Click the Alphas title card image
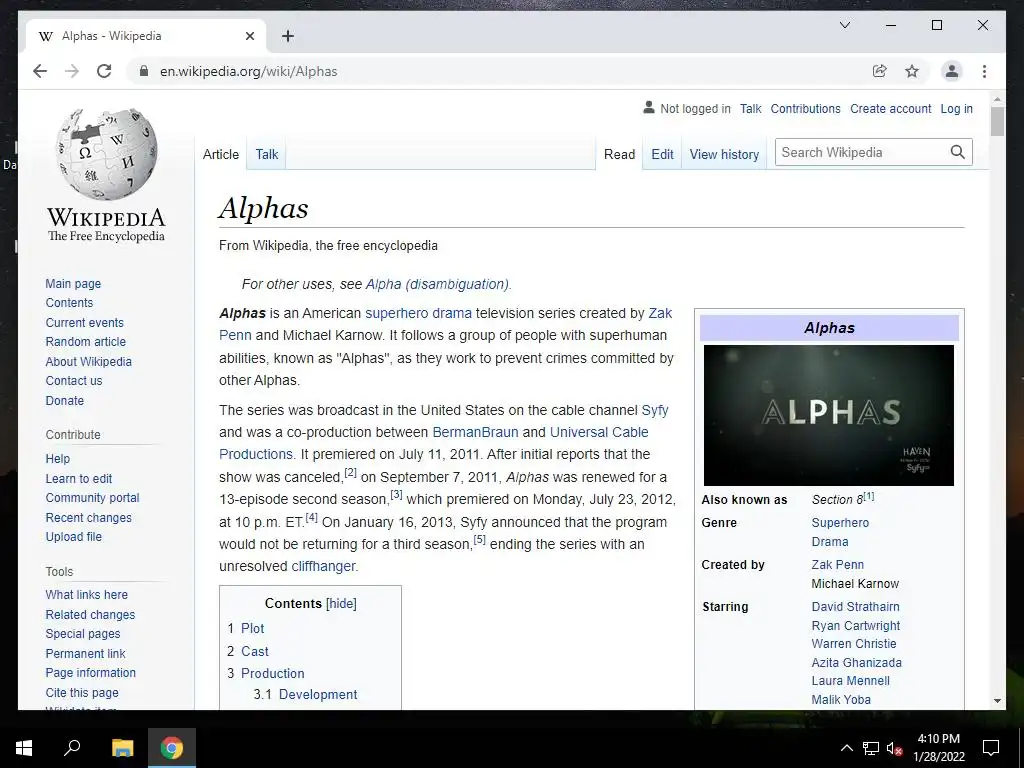Image resolution: width=1024 pixels, height=768 pixels. 829,415
